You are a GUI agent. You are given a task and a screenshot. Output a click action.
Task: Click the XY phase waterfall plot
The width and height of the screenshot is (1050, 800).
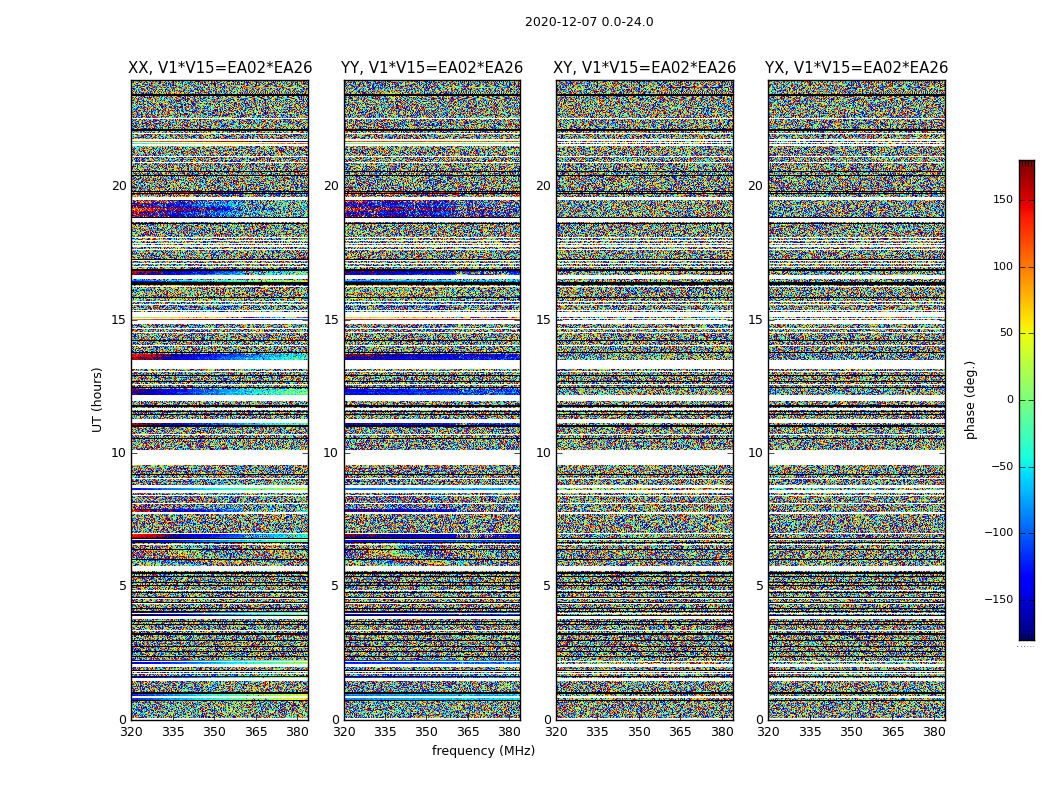coord(644,400)
